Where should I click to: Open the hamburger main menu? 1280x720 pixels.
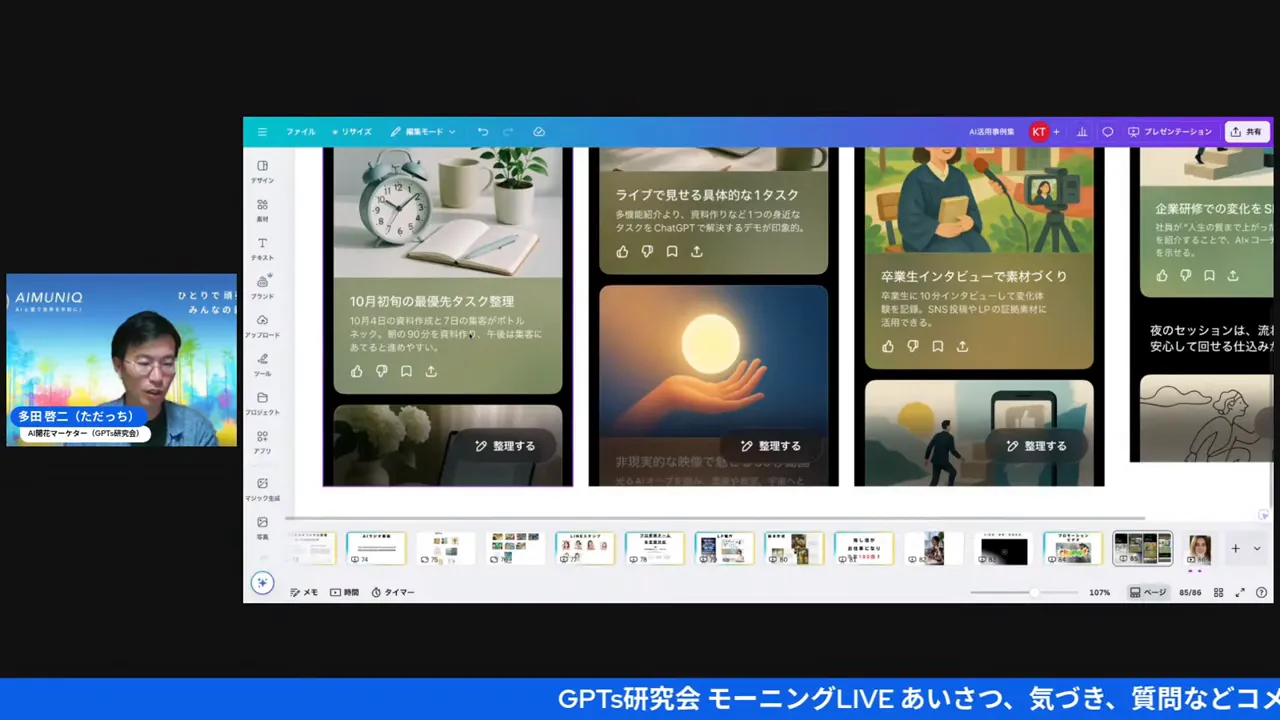(x=262, y=132)
